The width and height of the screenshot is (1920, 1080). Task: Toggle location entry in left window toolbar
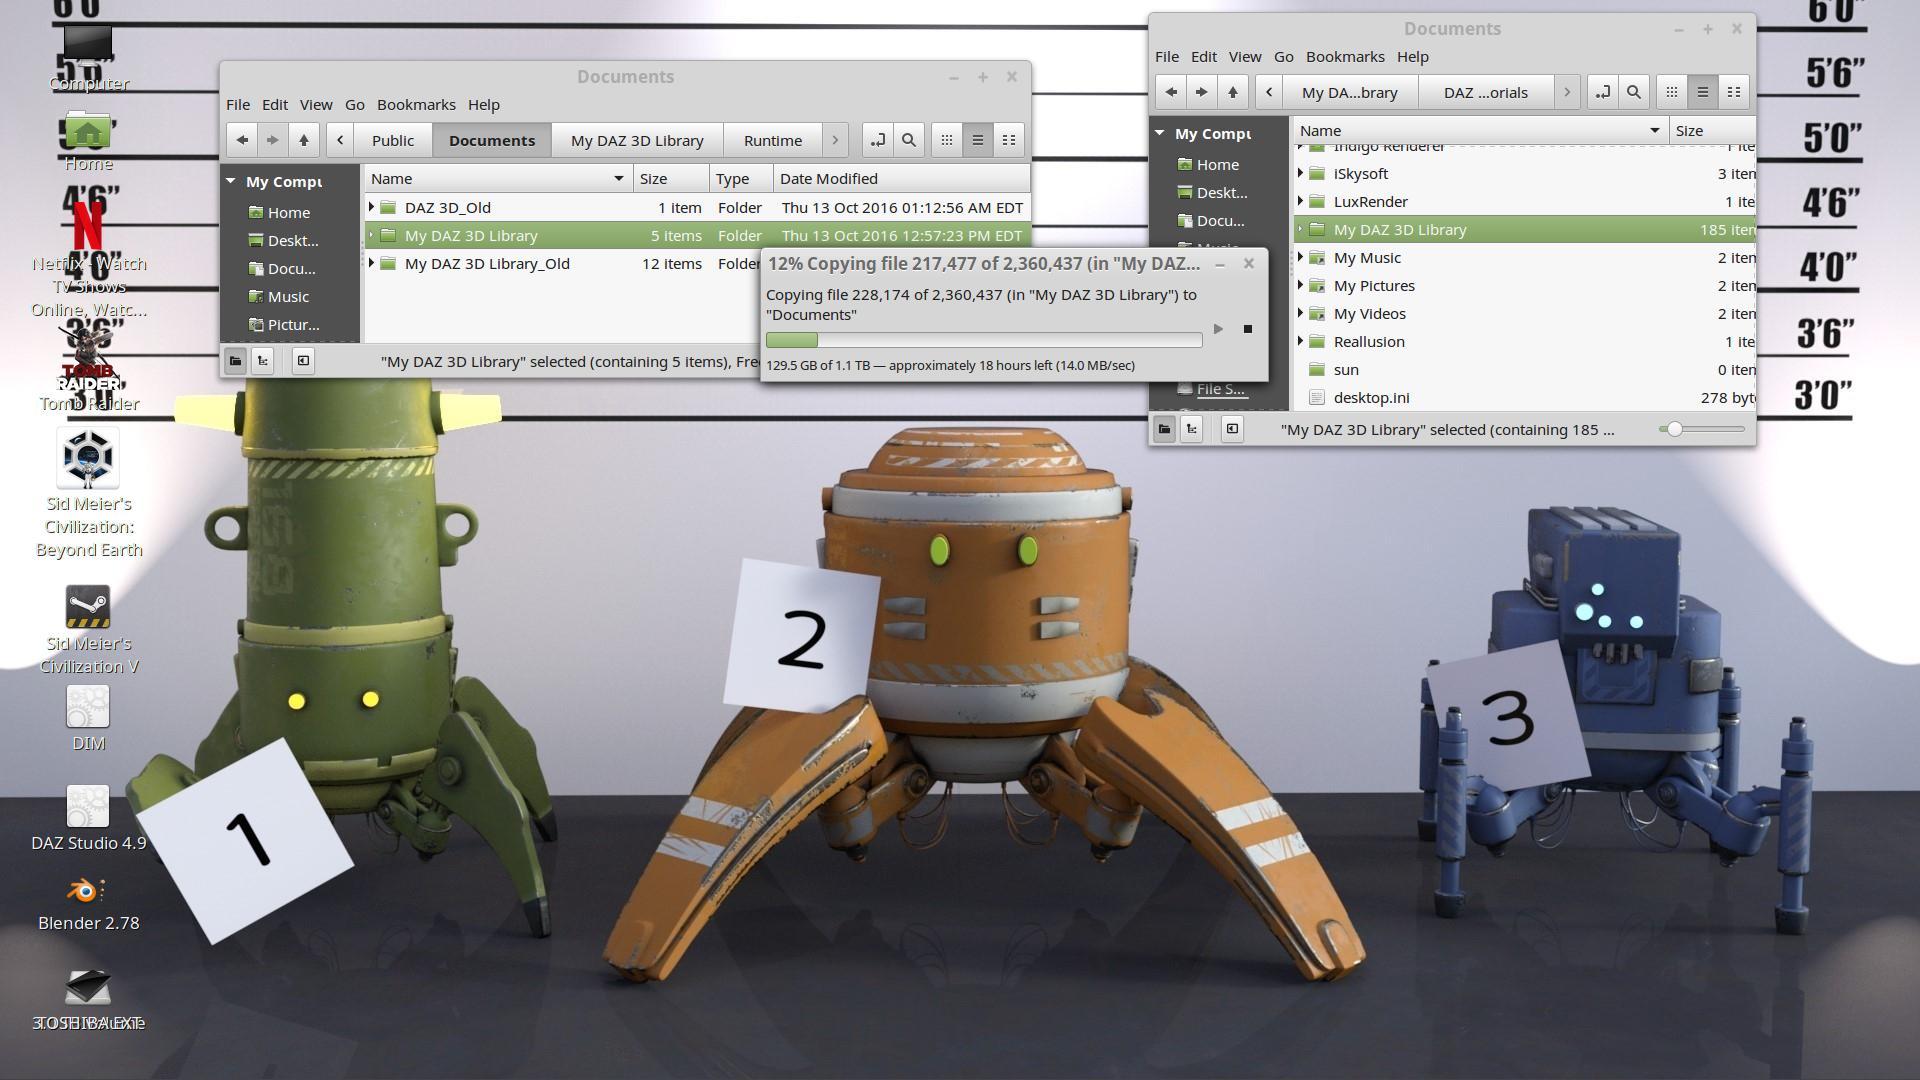click(x=877, y=140)
